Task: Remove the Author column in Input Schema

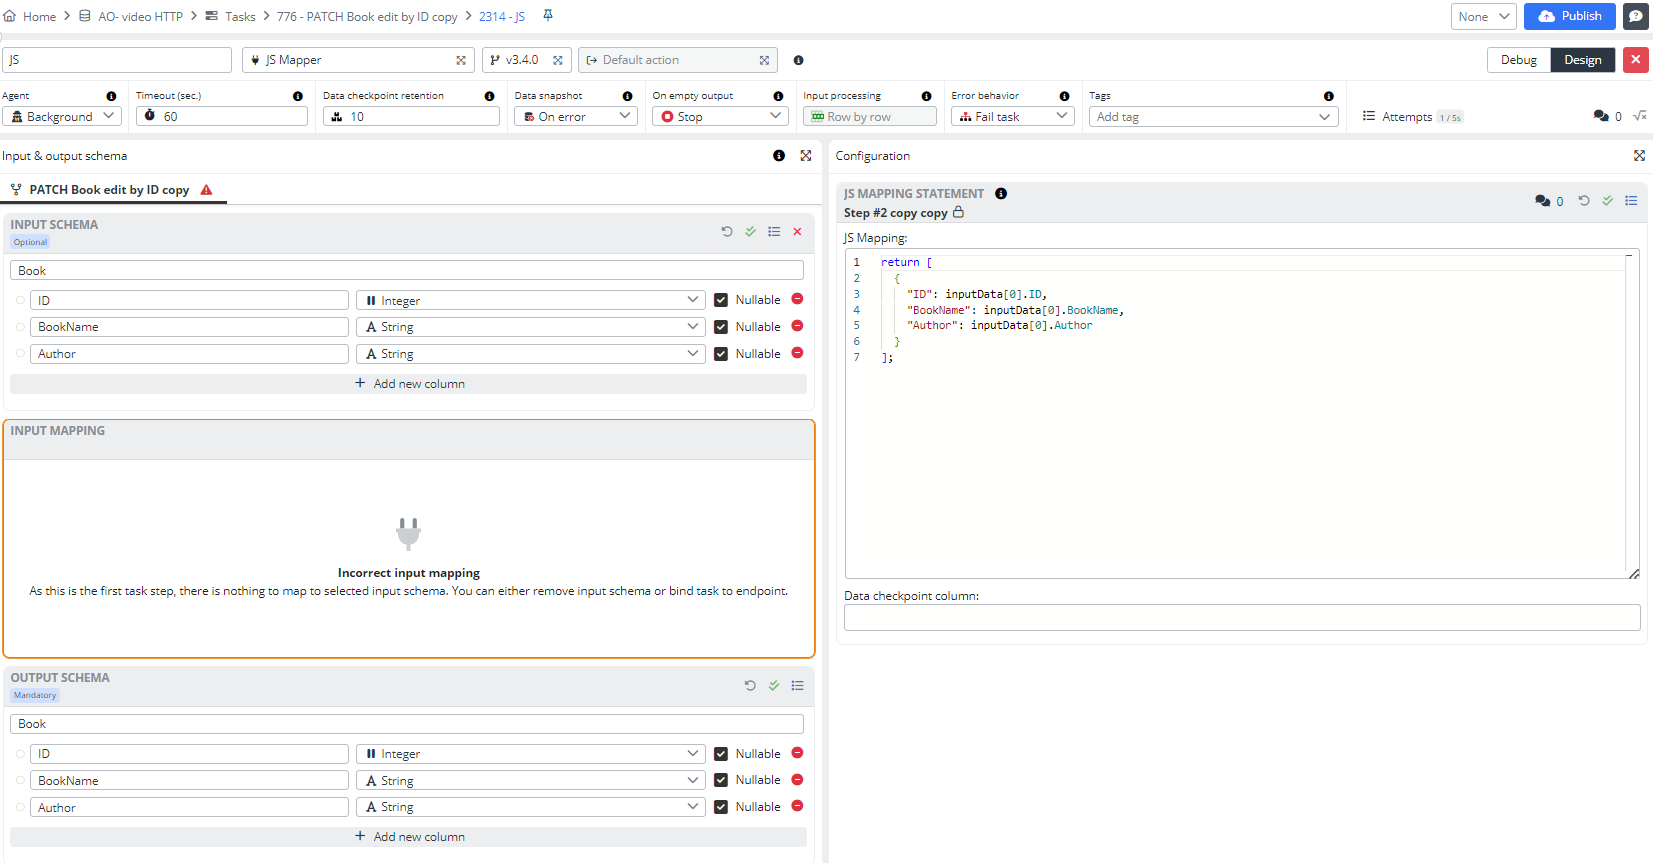Action: tap(797, 353)
